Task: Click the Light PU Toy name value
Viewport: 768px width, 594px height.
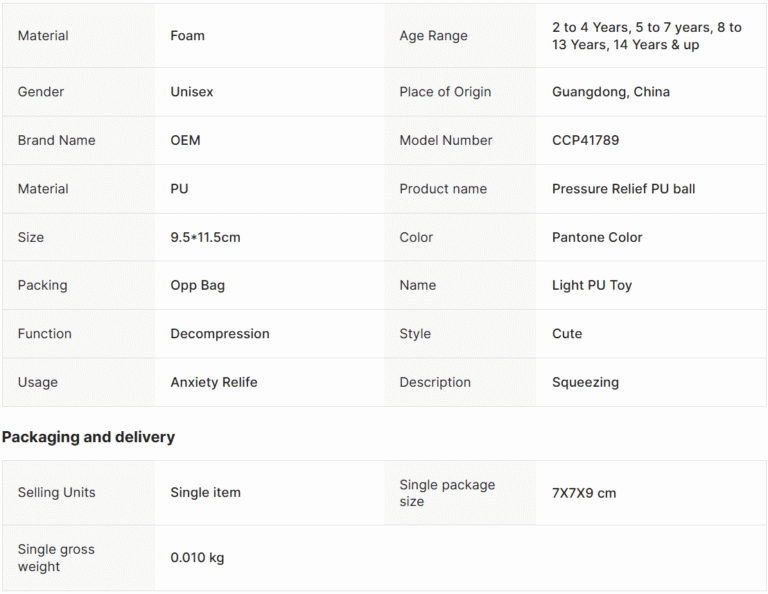Action: click(592, 286)
